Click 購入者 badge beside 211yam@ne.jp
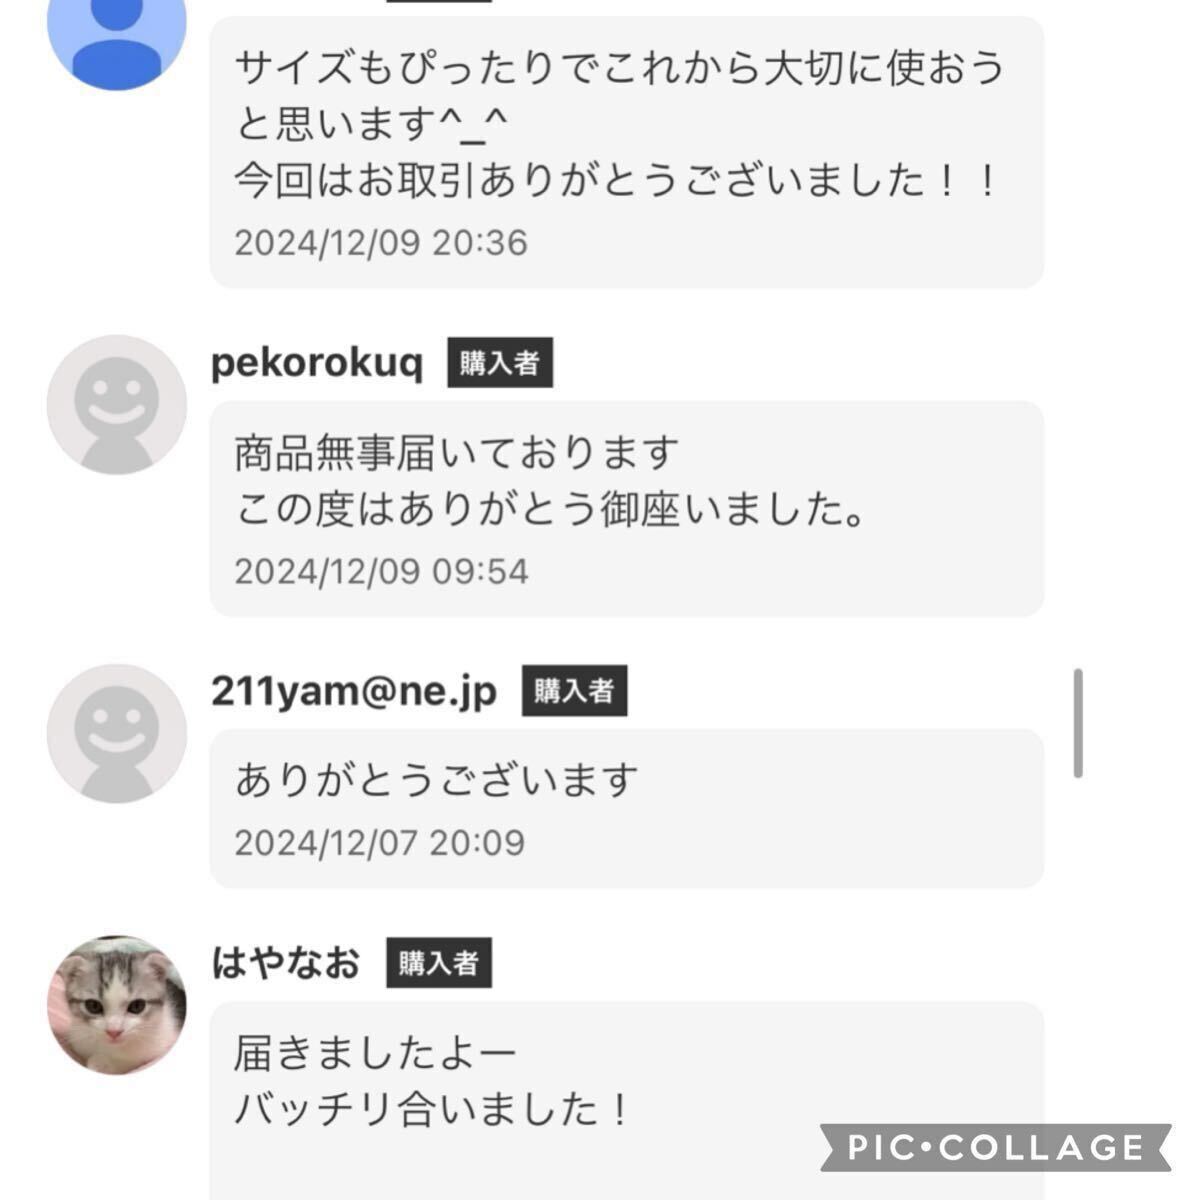This screenshot has width=1200, height=1200. (574, 691)
